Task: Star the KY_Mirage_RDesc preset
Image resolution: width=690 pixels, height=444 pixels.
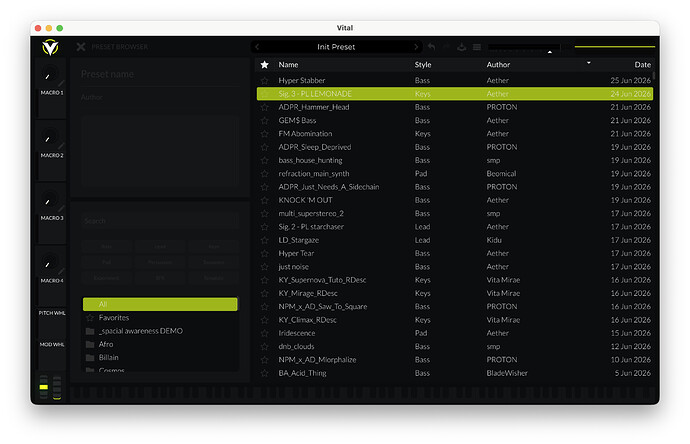Action: click(x=264, y=294)
